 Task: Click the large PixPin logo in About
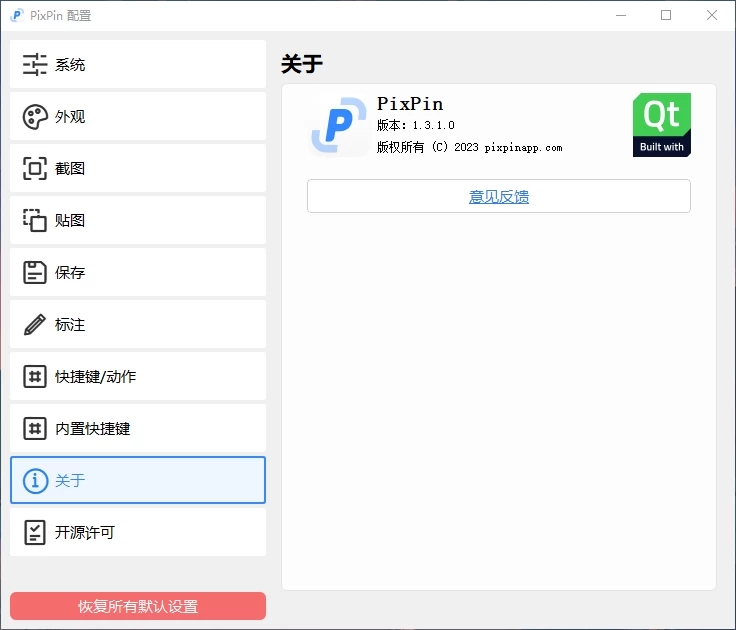click(338, 126)
